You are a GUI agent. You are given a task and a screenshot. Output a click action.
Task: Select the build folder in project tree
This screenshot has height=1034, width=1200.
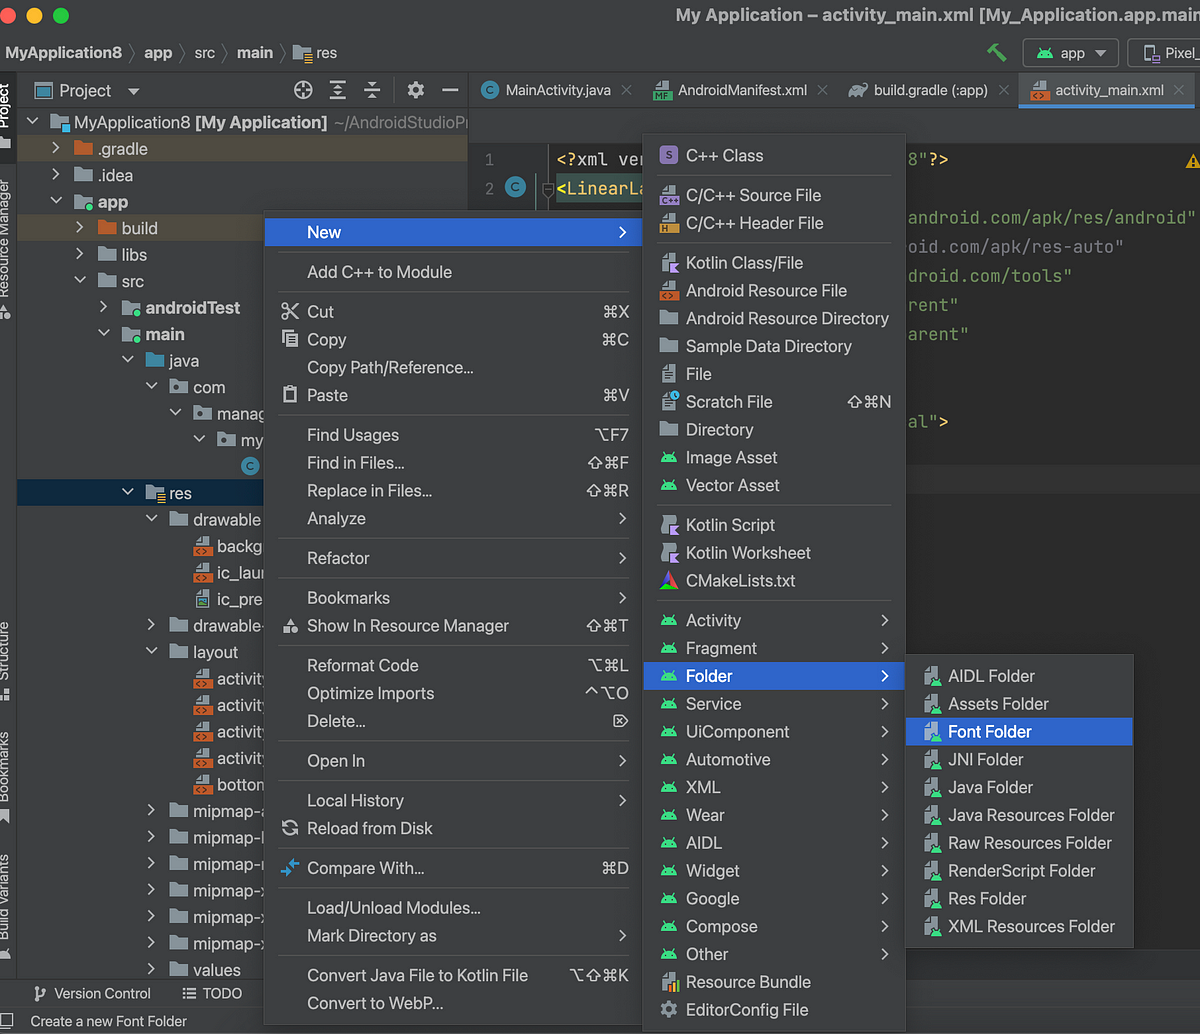pyautogui.click(x=140, y=228)
